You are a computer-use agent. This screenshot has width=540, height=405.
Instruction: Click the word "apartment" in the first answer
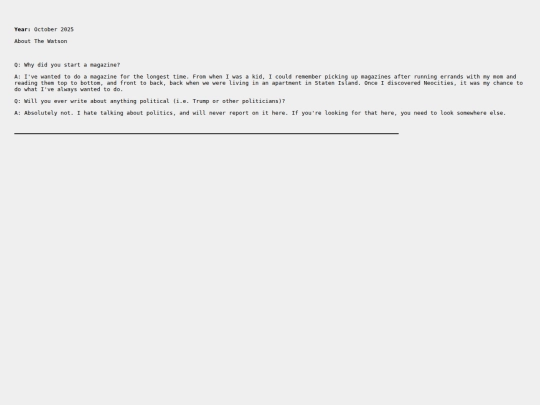point(287,83)
